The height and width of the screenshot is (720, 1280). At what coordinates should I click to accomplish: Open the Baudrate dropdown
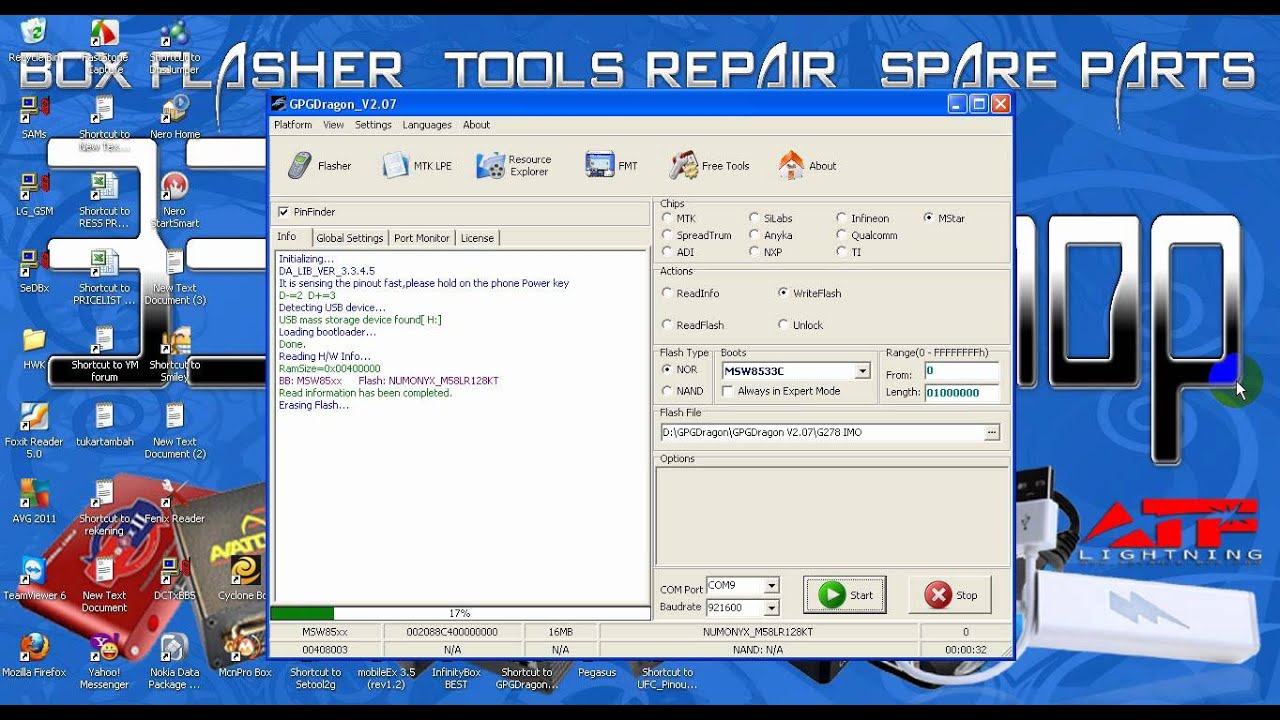coord(771,607)
